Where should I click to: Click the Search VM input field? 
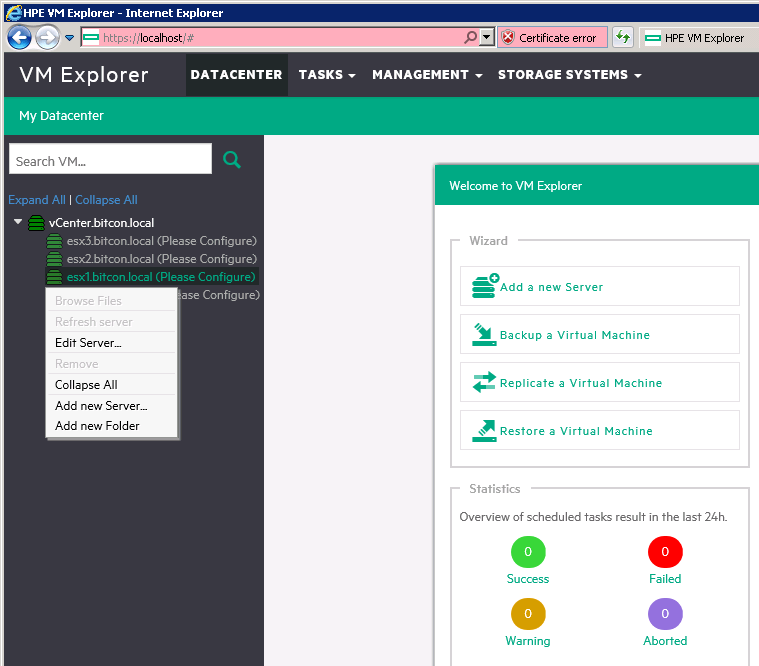pyautogui.click(x=110, y=159)
